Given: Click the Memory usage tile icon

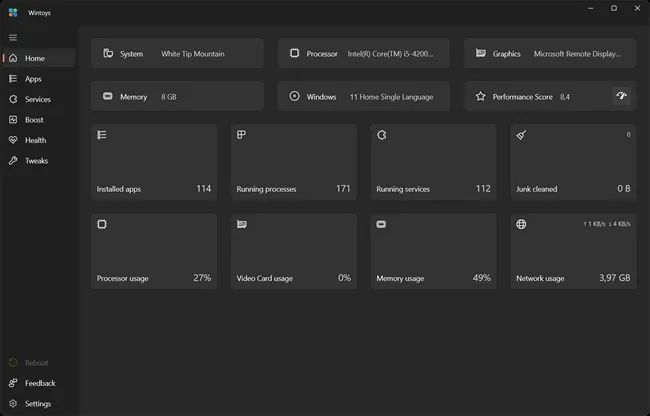Looking at the screenshot, I should [x=381, y=224].
